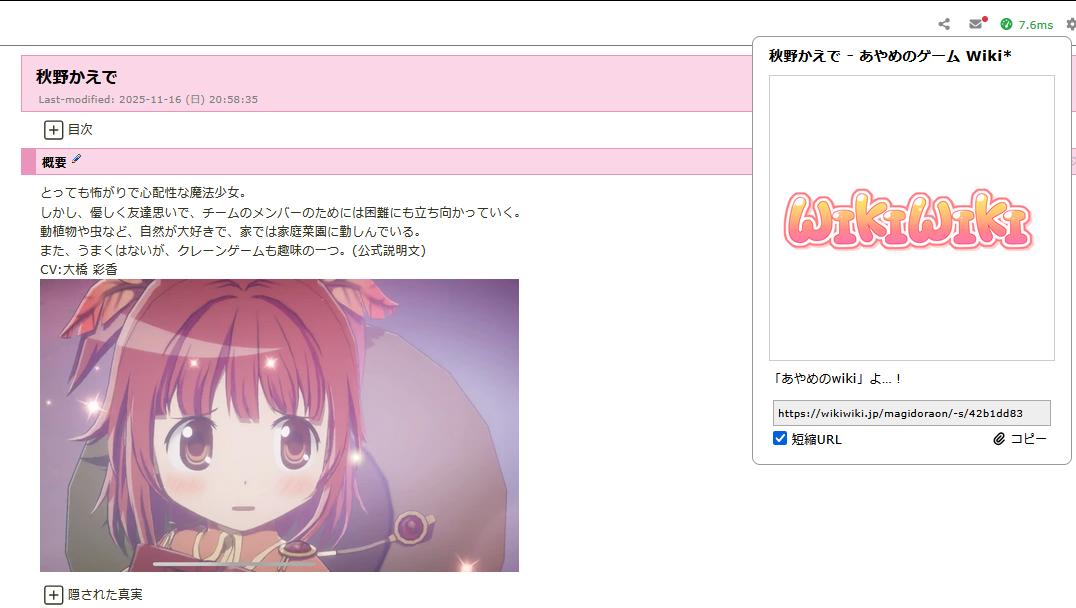Screen dimensions: 1076x608
Task: Click the paperclip コピー button
Action: point(1020,439)
